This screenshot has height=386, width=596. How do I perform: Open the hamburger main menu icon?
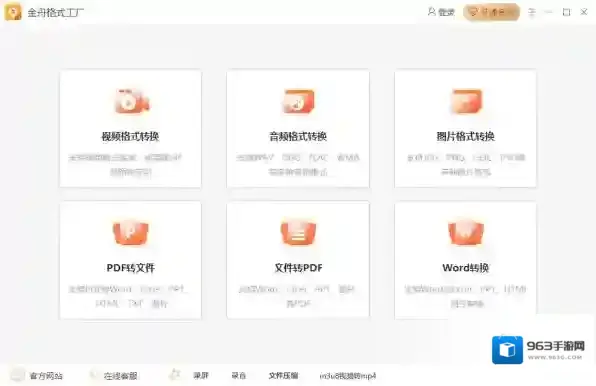click(x=532, y=12)
